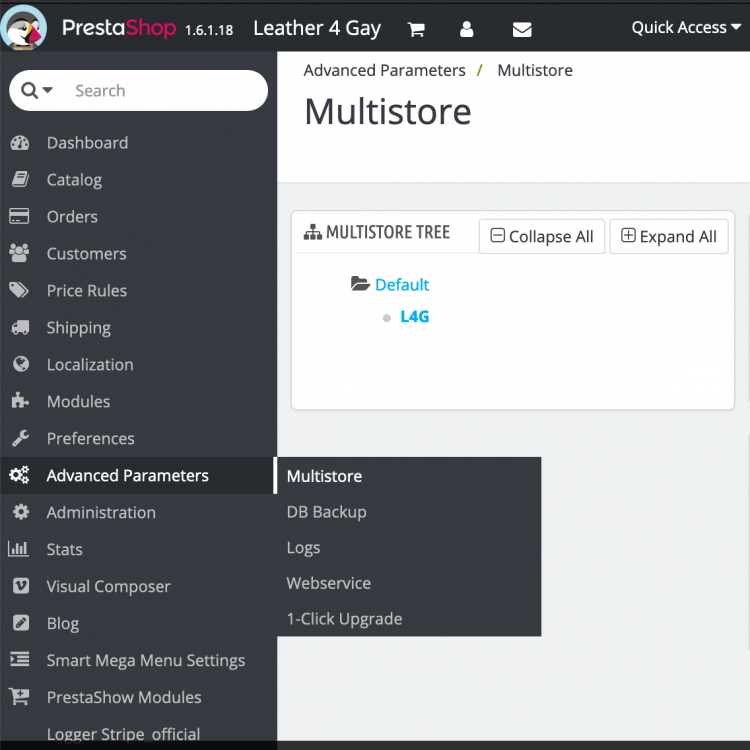Image resolution: width=750 pixels, height=750 pixels.
Task: Click the Localization globe icon
Action: coord(20,364)
